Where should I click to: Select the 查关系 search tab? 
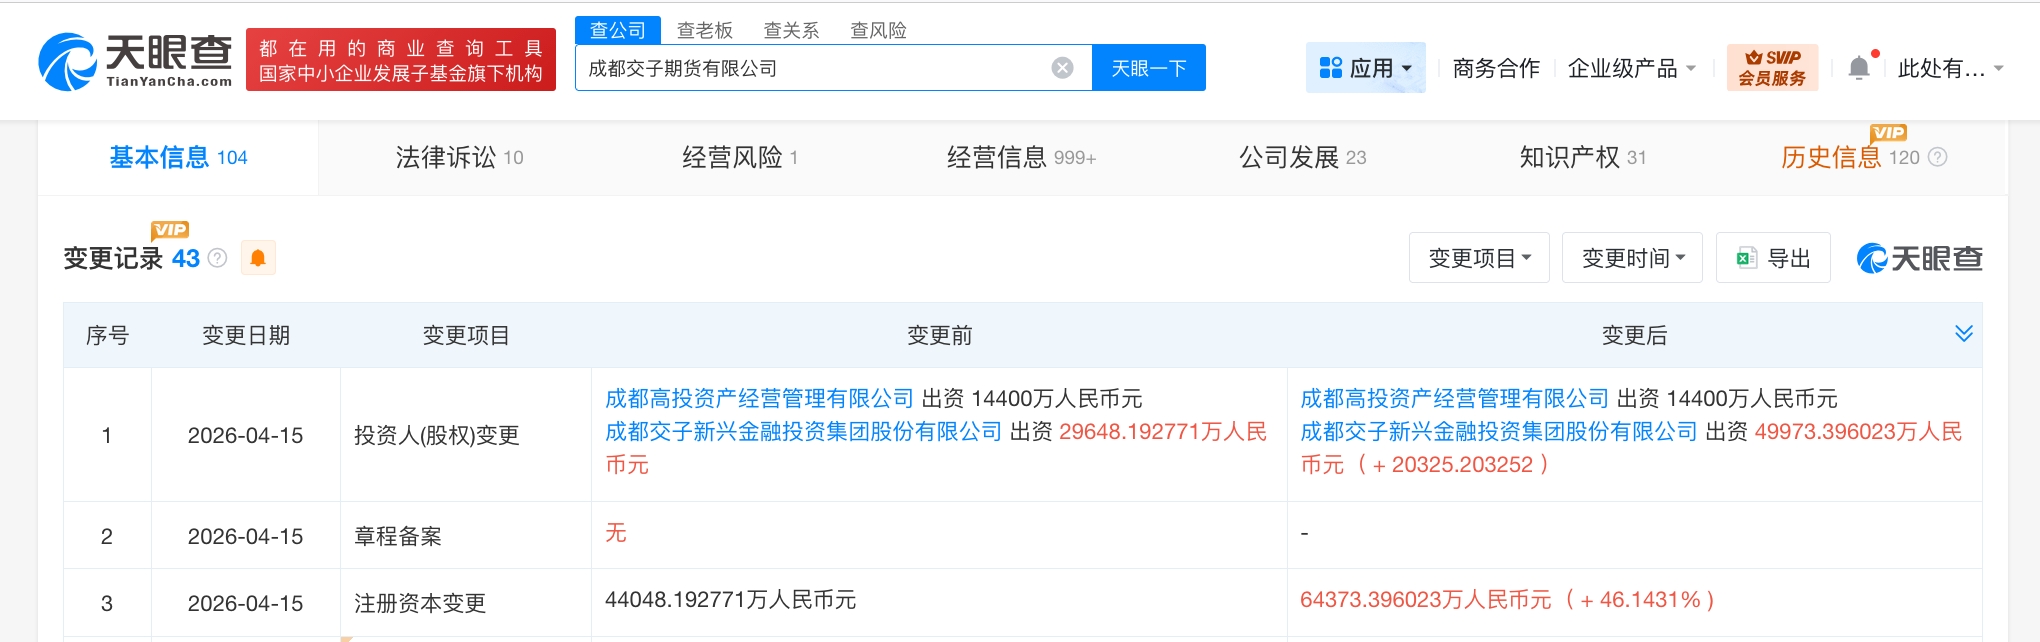tap(791, 30)
